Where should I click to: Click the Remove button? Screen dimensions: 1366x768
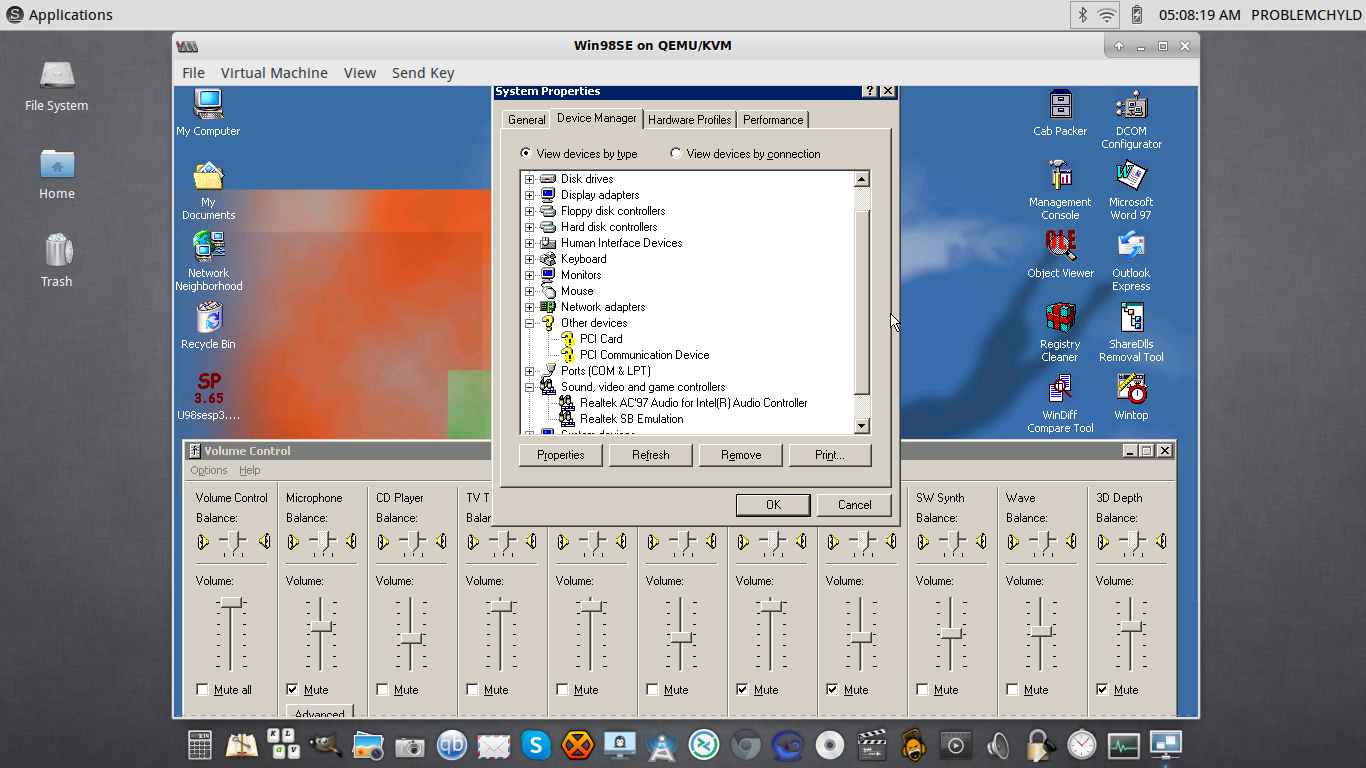pos(741,455)
